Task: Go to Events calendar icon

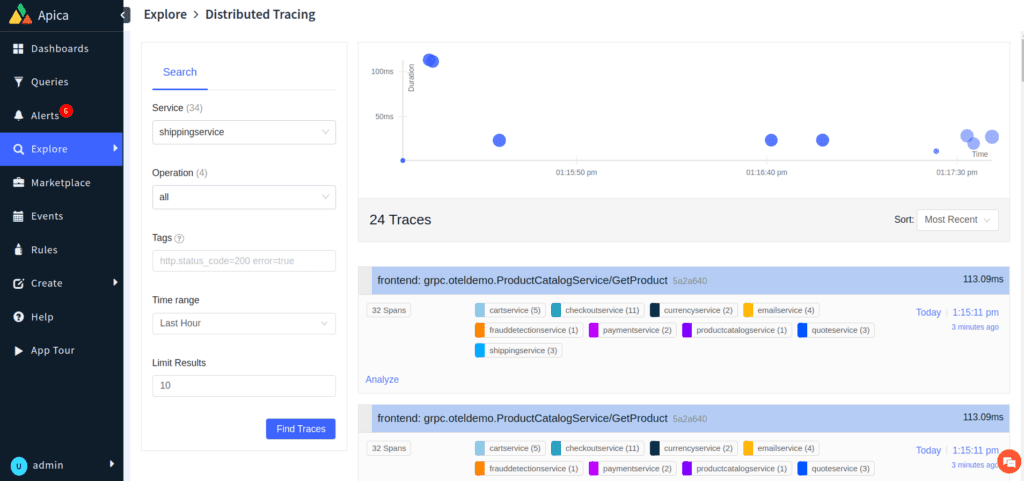Action: (18, 216)
